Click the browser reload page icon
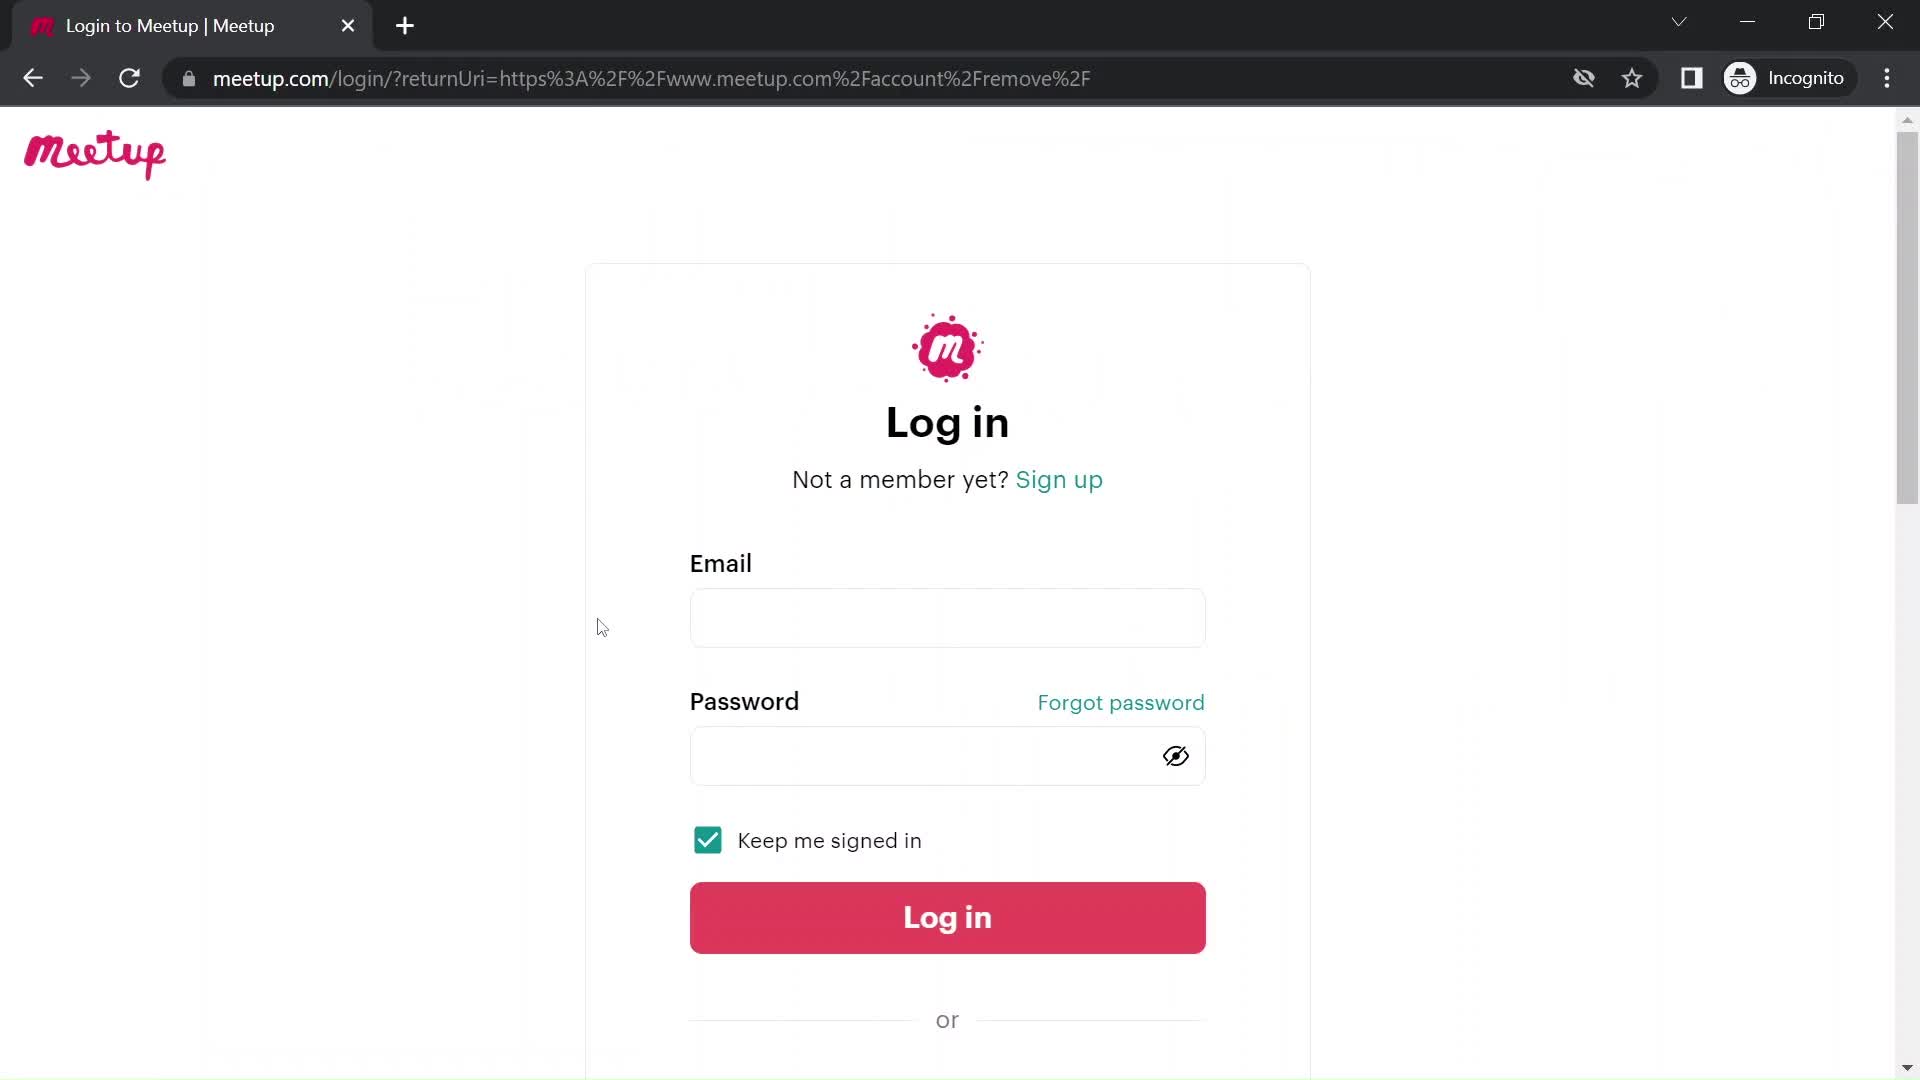Image resolution: width=1920 pixels, height=1080 pixels. [x=129, y=79]
